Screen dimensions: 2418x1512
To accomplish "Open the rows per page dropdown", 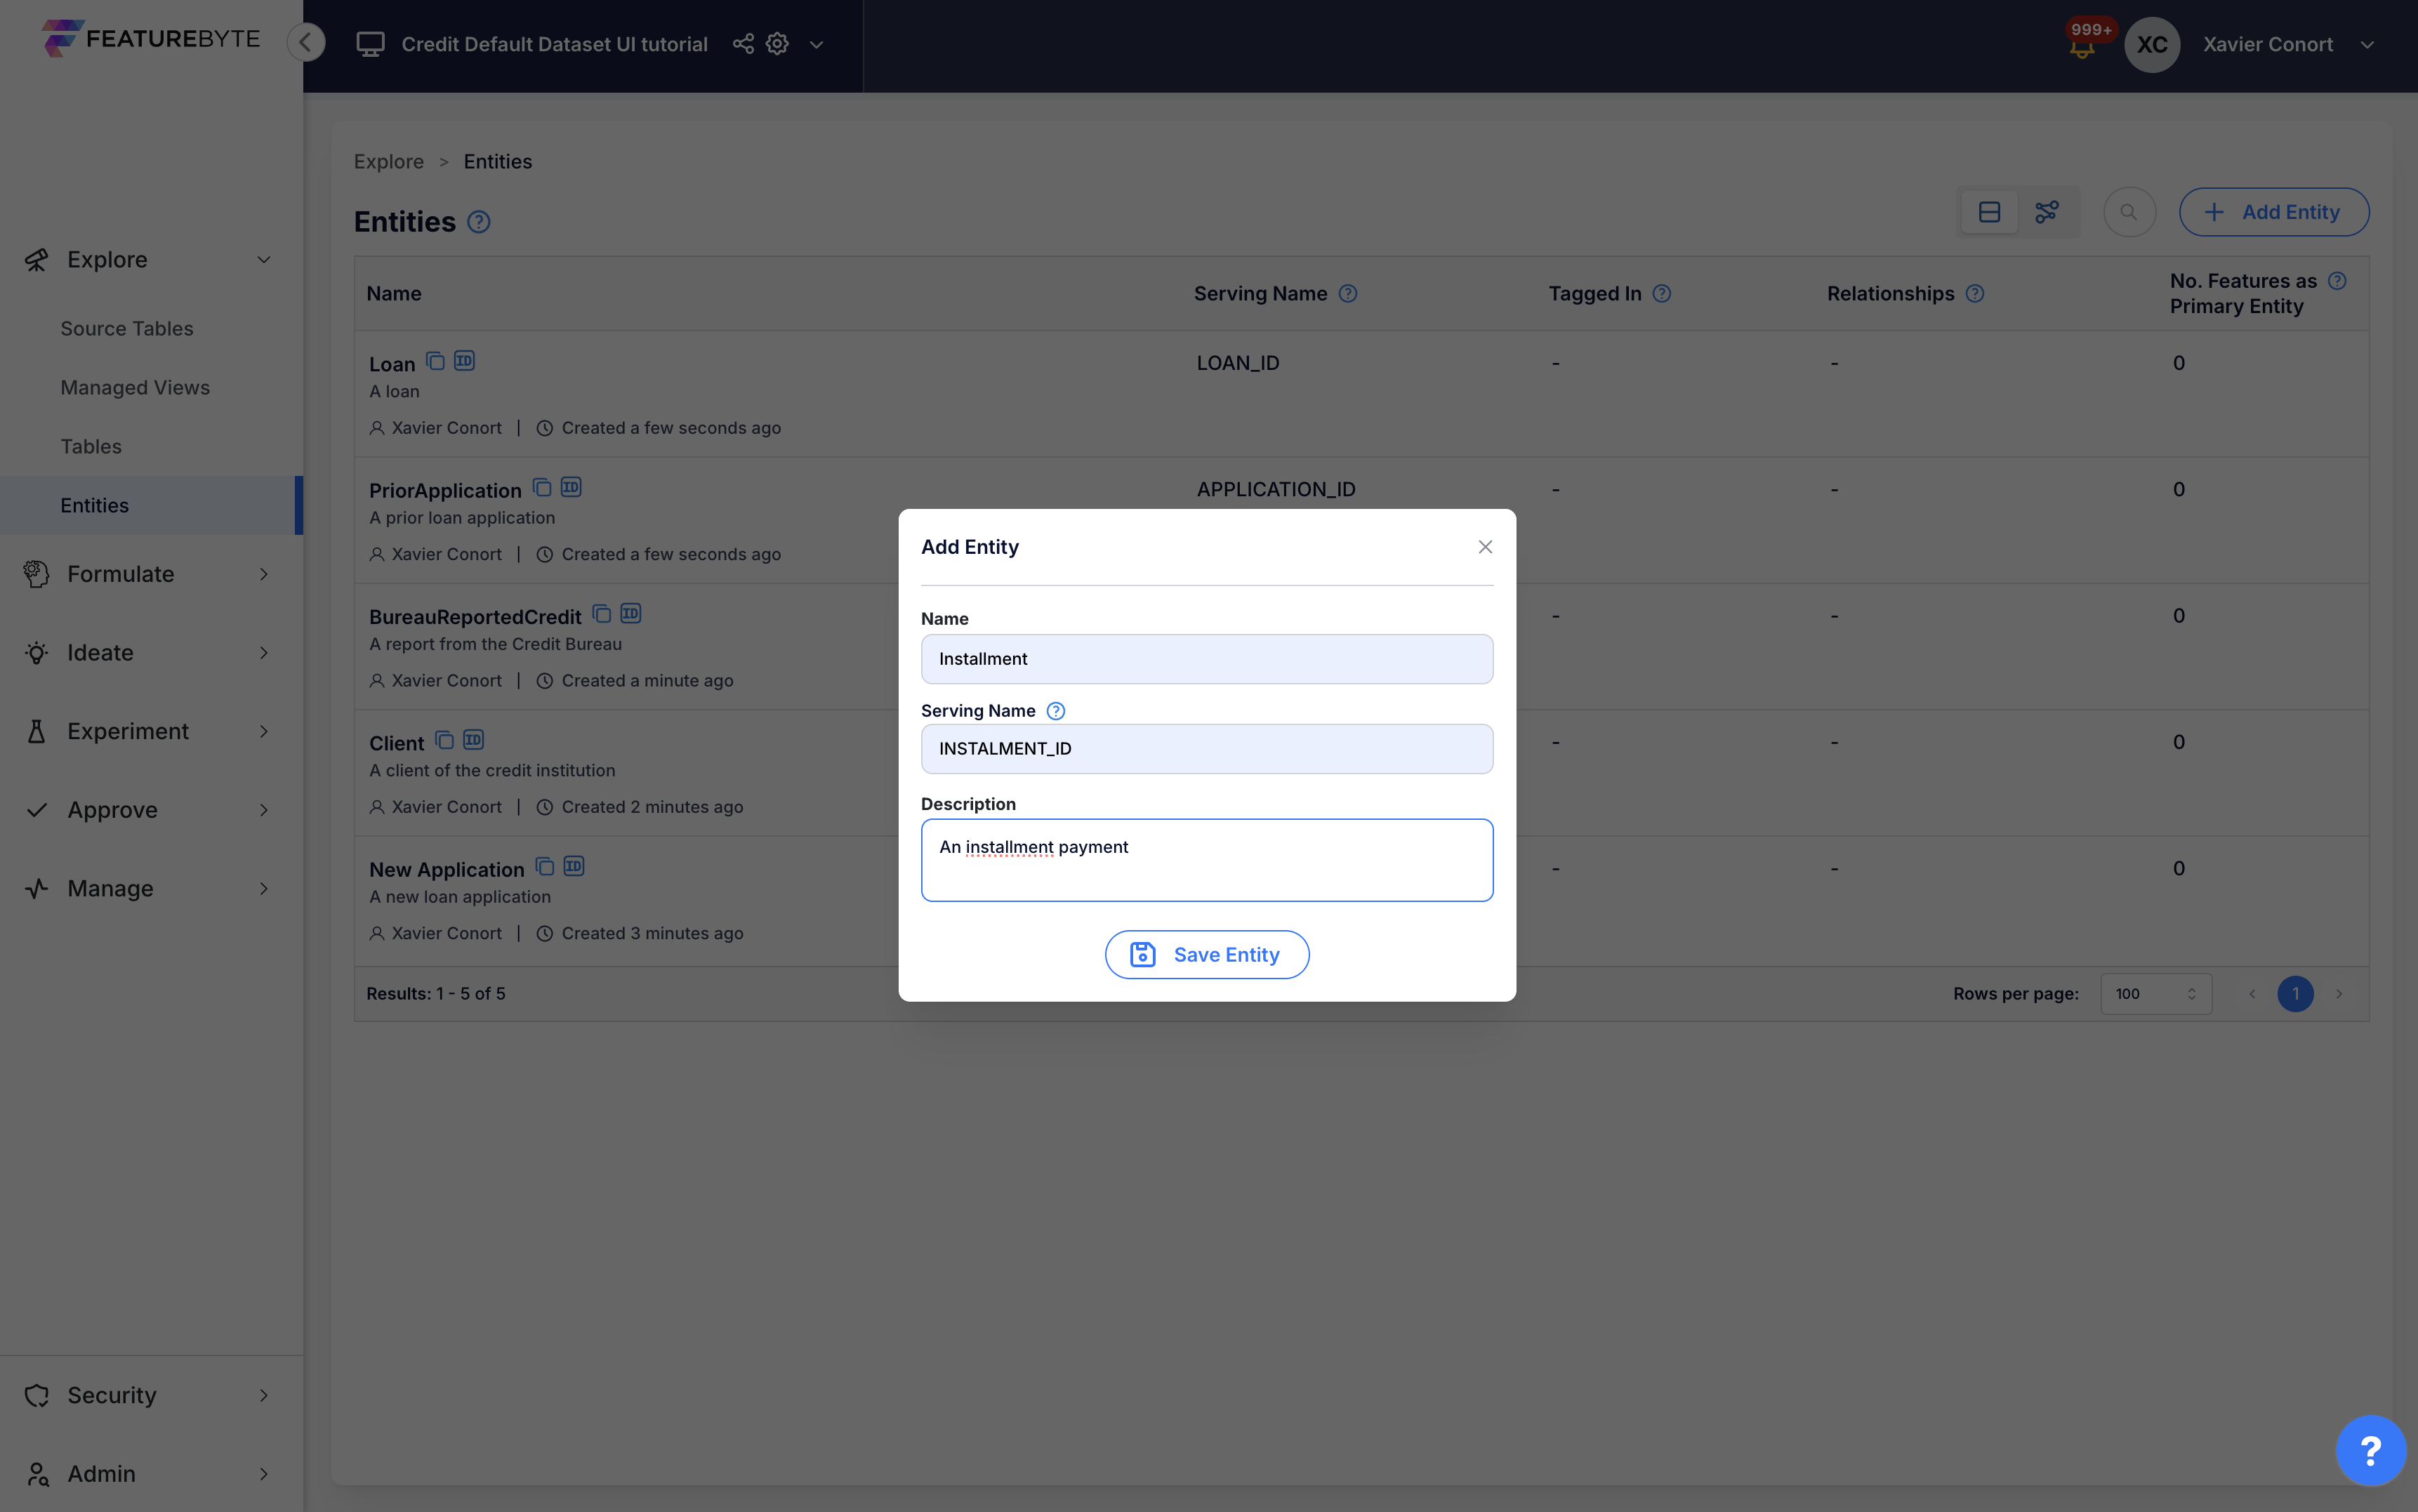I will pyautogui.click(x=2156, y=993).
